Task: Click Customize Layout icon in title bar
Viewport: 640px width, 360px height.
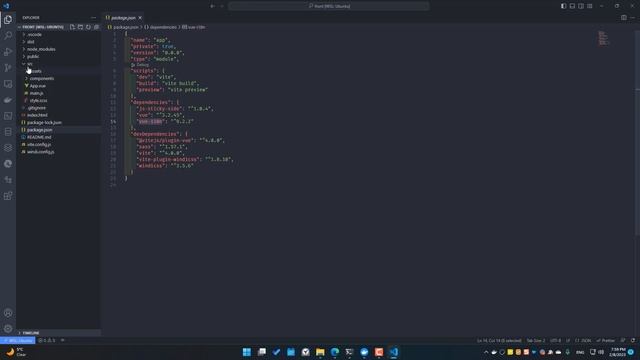Action: pos(590,6)
